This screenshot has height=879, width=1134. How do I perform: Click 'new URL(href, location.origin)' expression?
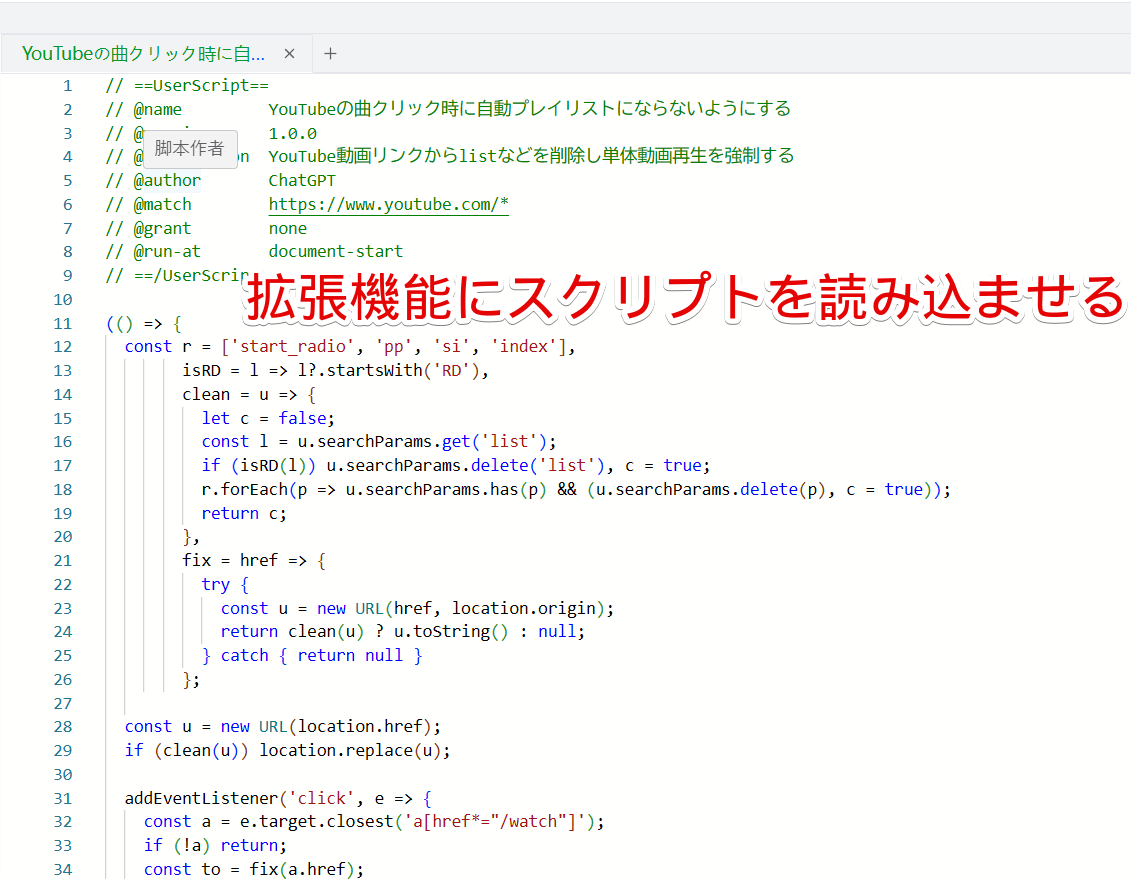pyautogui.click(x=461, y=608)
